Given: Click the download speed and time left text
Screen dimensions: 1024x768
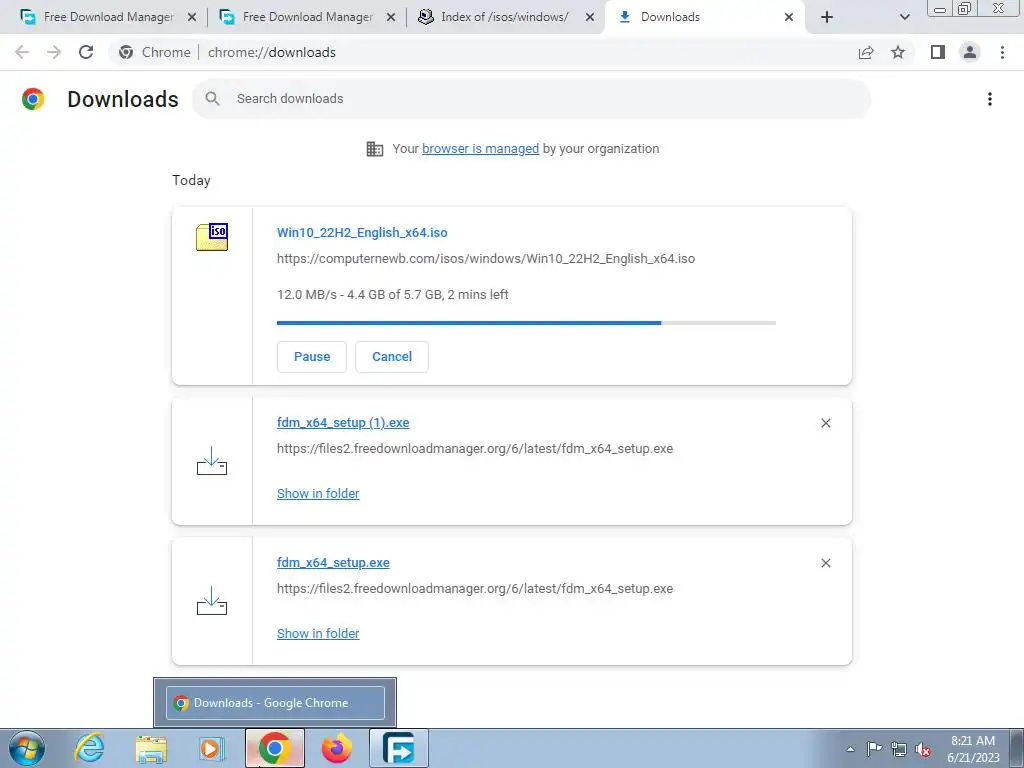Looking at the screenshot, I should click(392, 295).
